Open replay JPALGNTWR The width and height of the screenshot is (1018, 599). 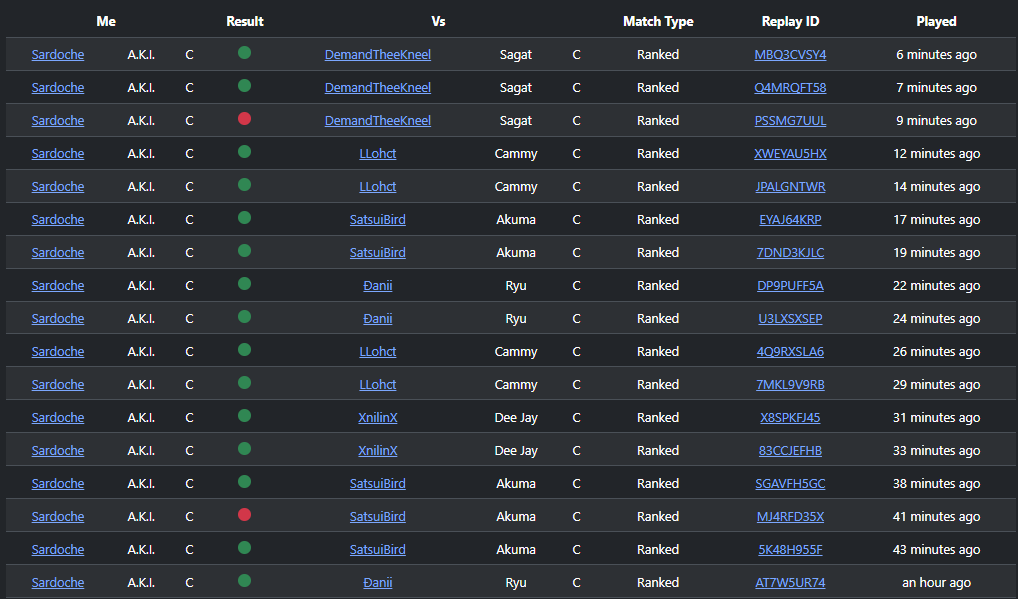[x=790, y=187]
